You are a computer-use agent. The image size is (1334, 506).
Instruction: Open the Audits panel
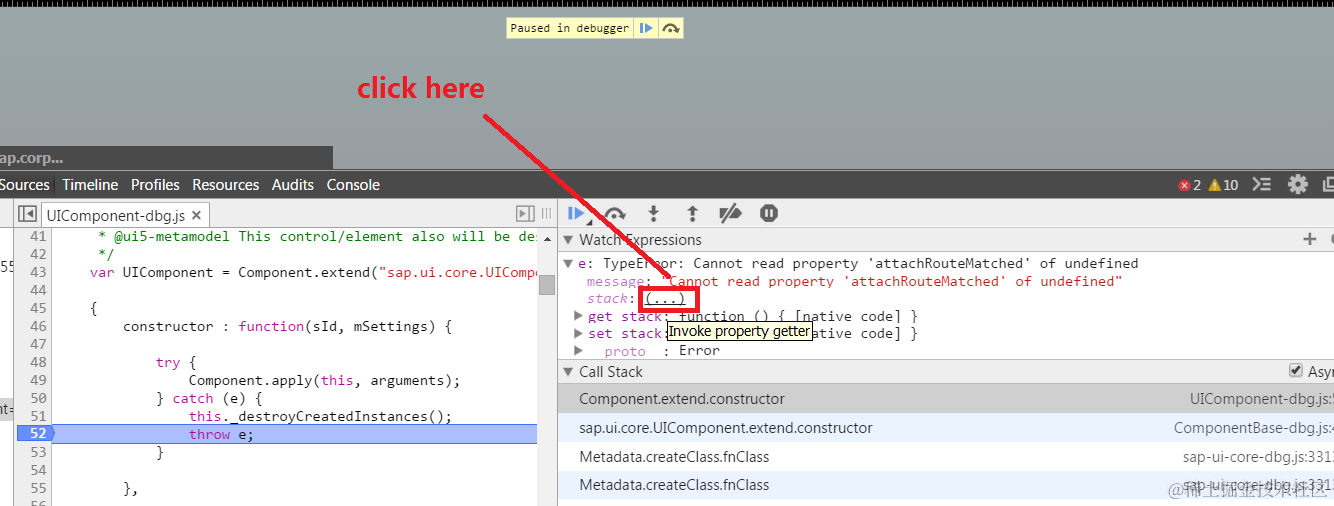[x=293, y=185]
